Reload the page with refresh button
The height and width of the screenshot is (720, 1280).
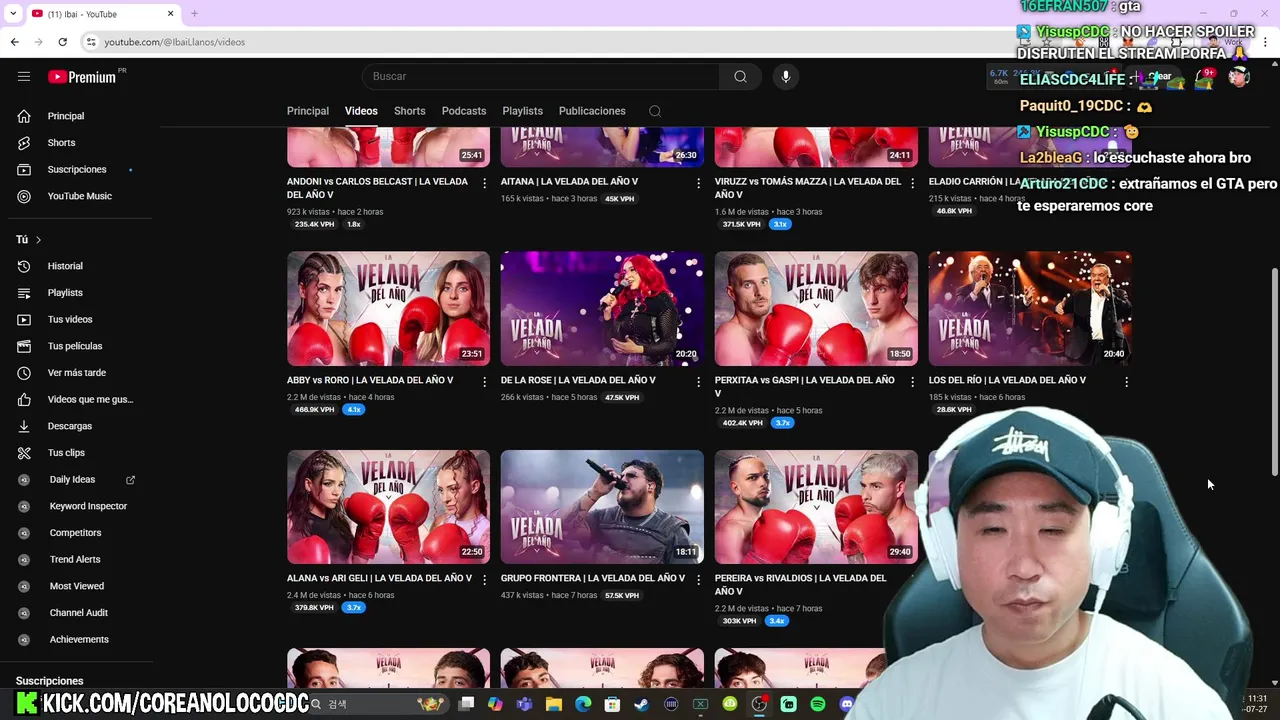coord(62,42)
